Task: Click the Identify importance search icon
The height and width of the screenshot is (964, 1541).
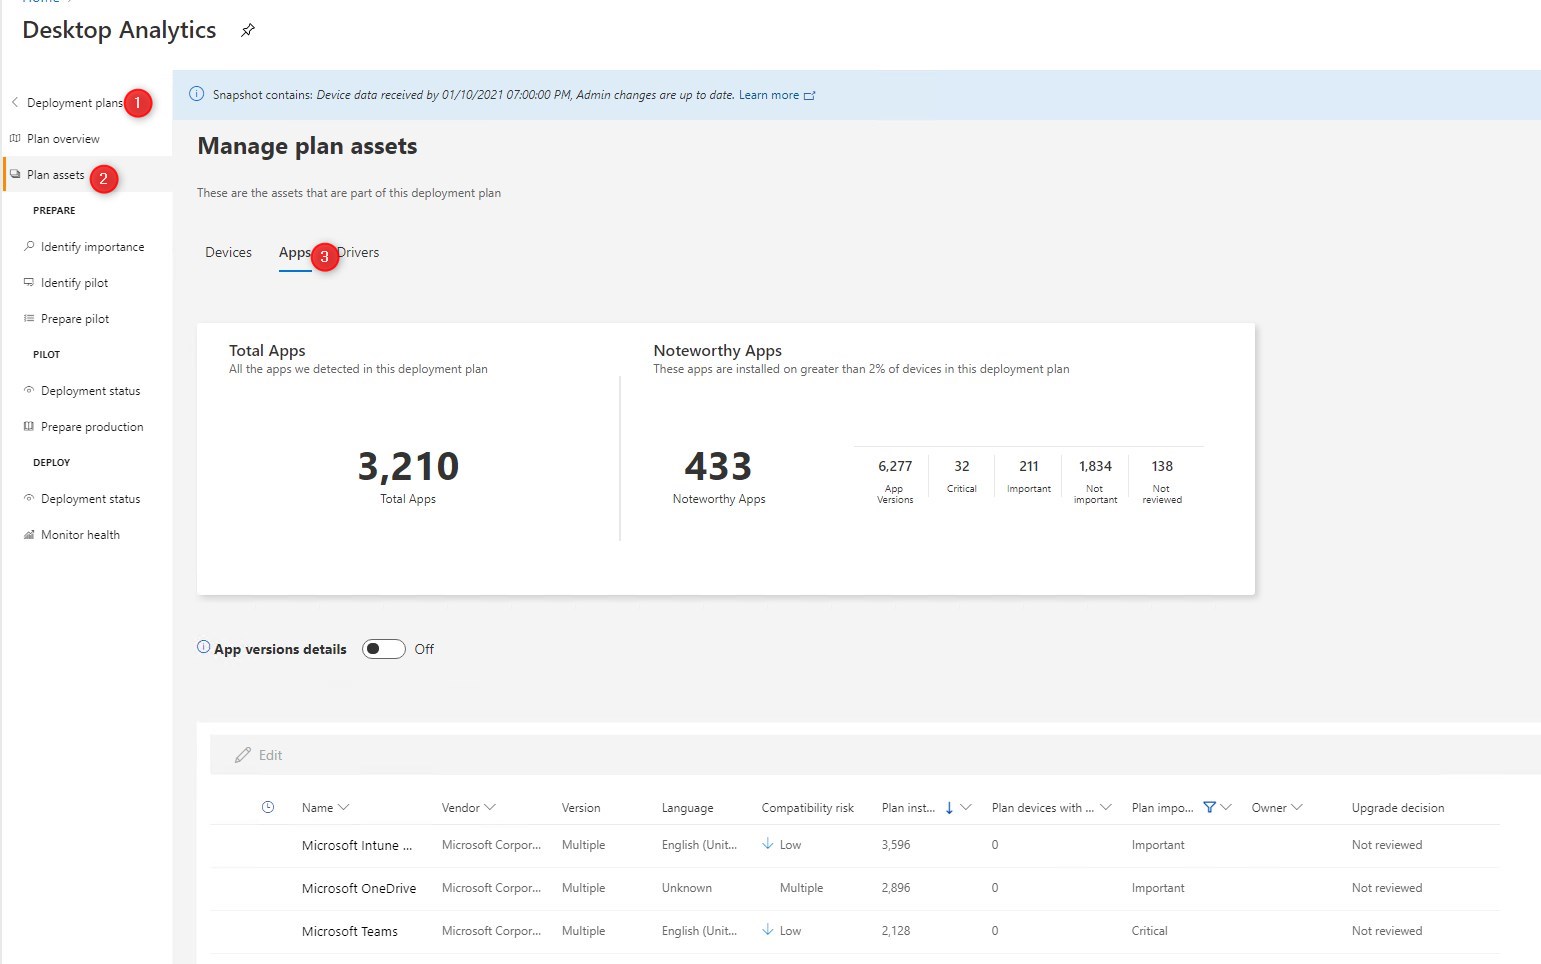Action: coord(29,246)
